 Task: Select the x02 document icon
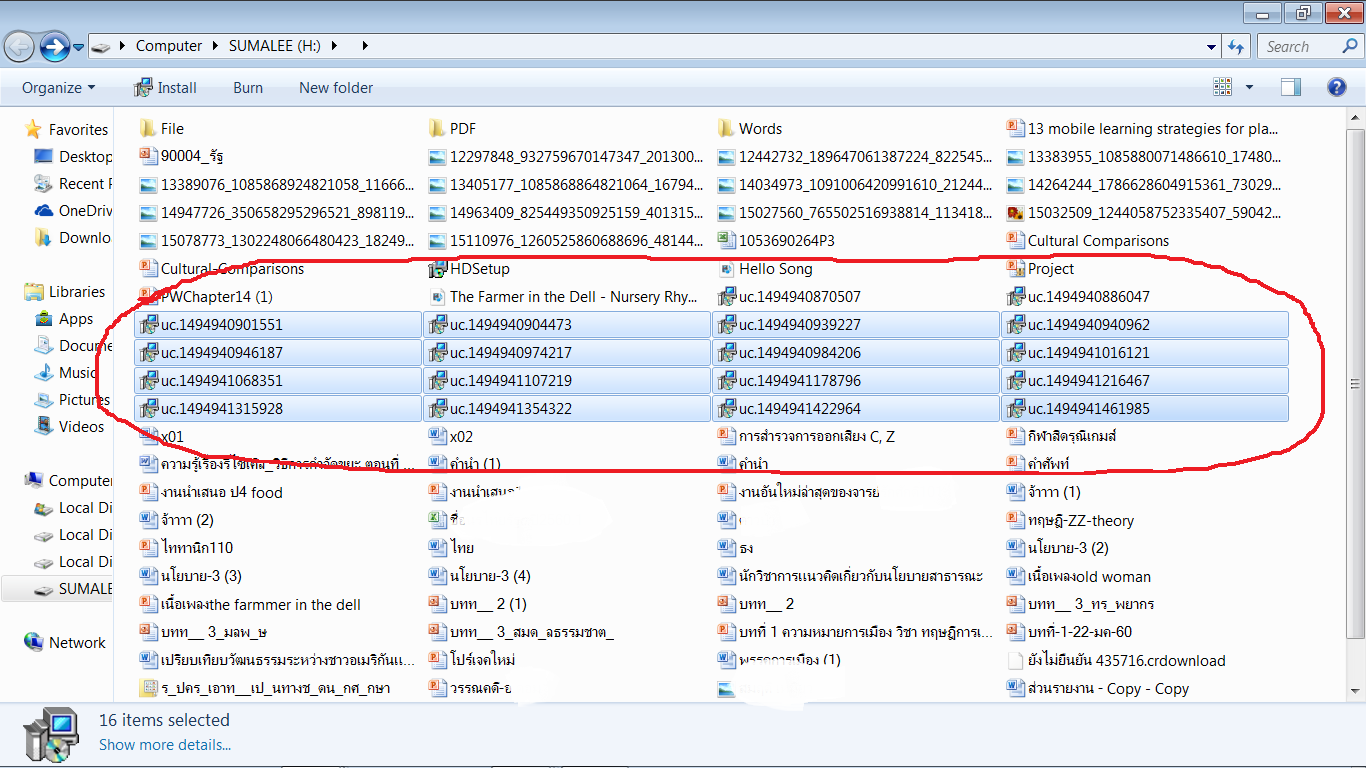[437, 437]
